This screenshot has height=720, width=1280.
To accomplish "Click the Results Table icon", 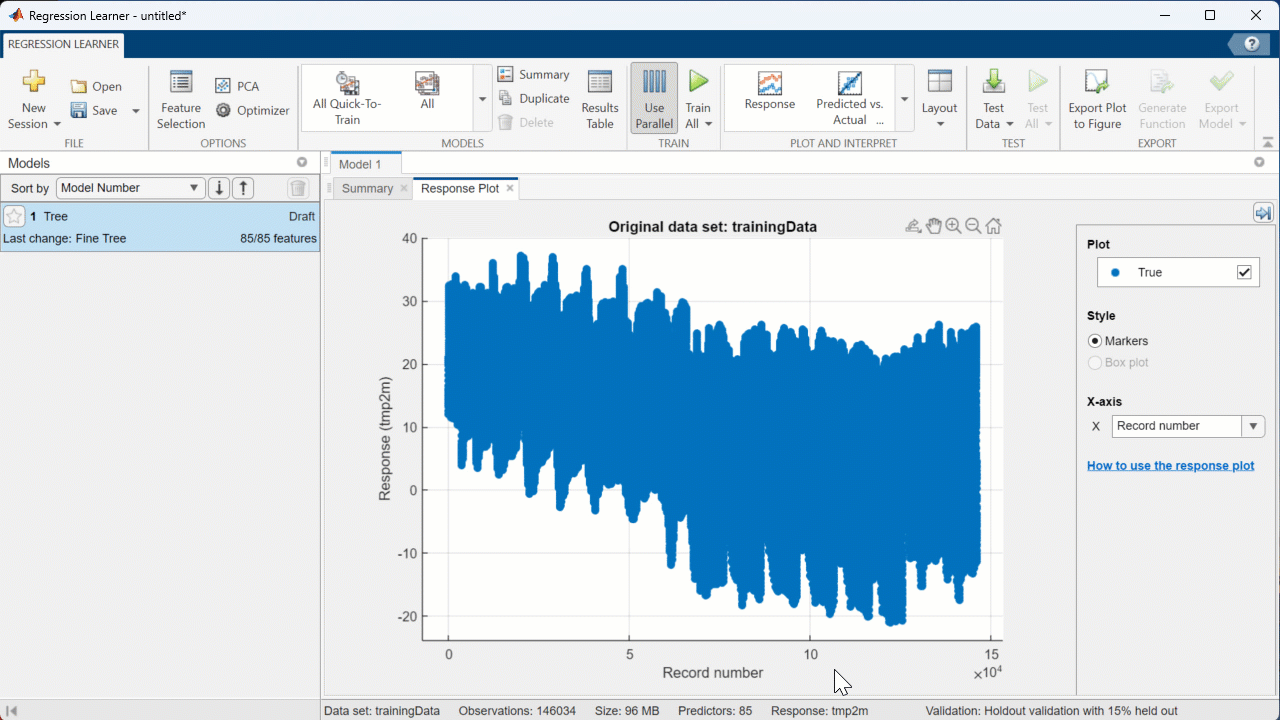I will point(600,100).
